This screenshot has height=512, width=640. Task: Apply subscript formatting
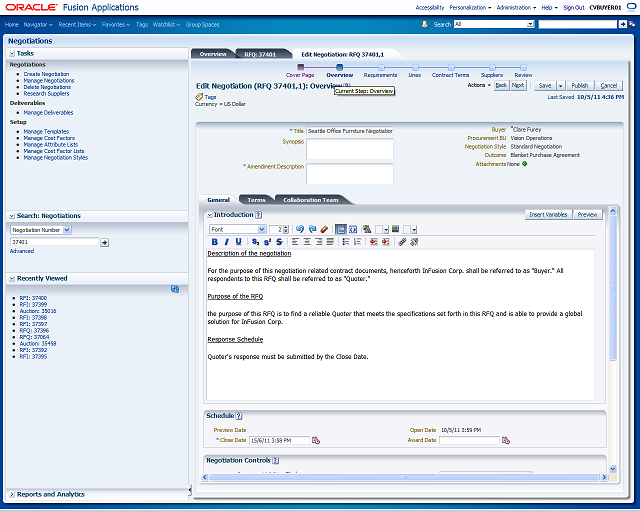[x=255, y=242]
